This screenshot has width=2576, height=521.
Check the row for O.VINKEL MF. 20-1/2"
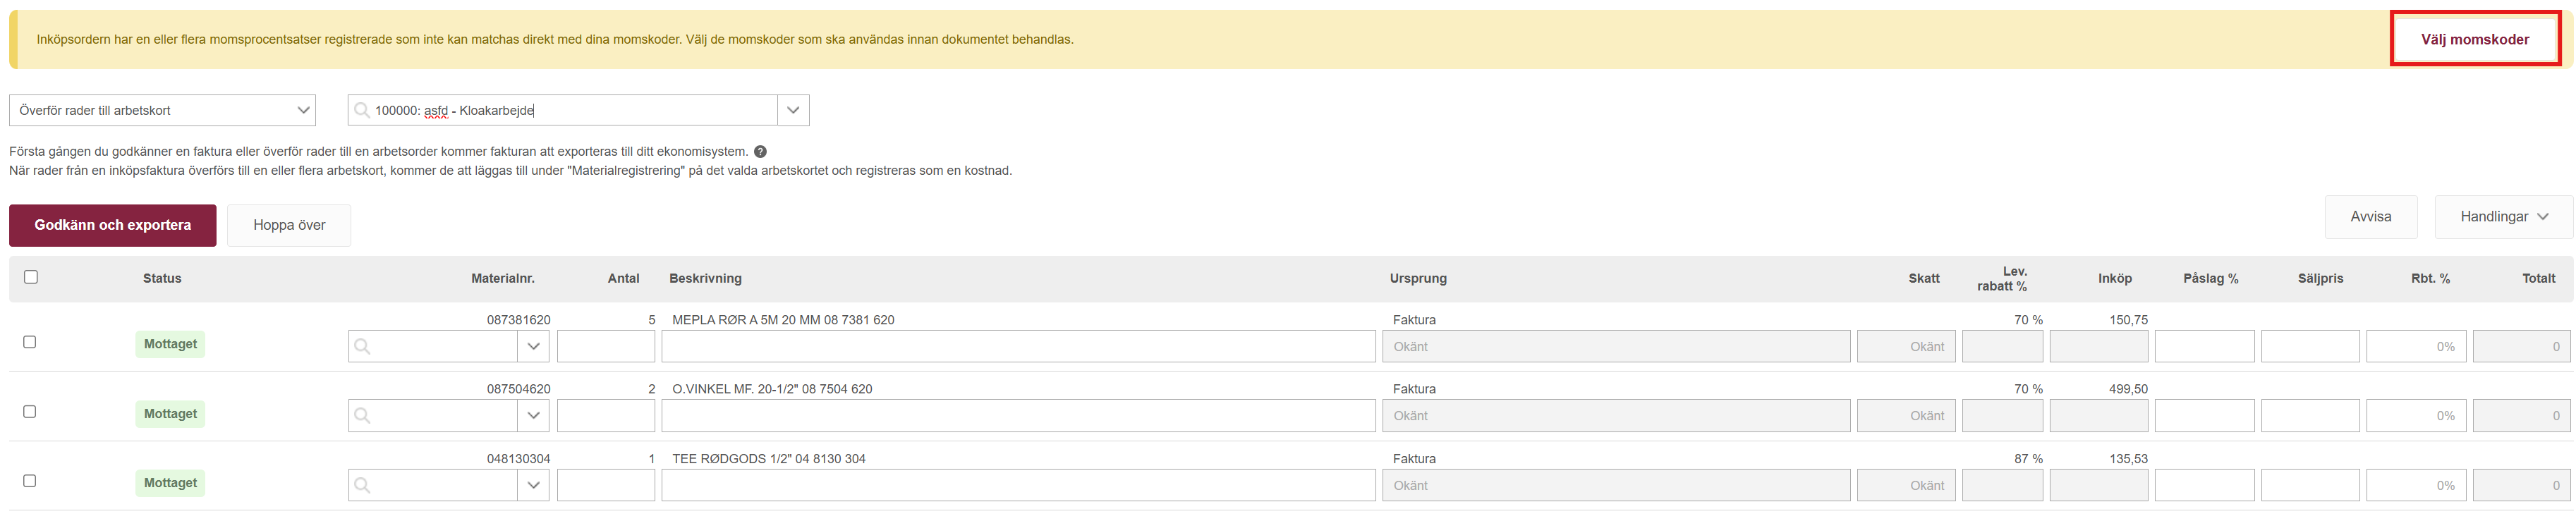(x=30, y=411)
